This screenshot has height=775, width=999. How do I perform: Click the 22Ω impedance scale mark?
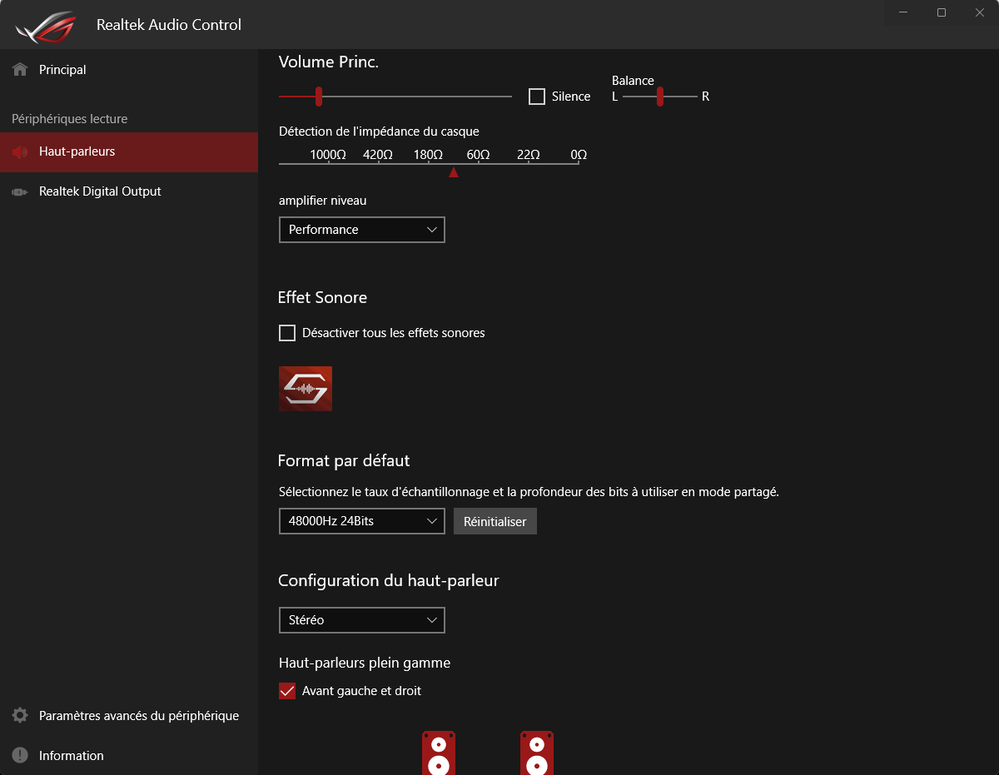[528, 155]
